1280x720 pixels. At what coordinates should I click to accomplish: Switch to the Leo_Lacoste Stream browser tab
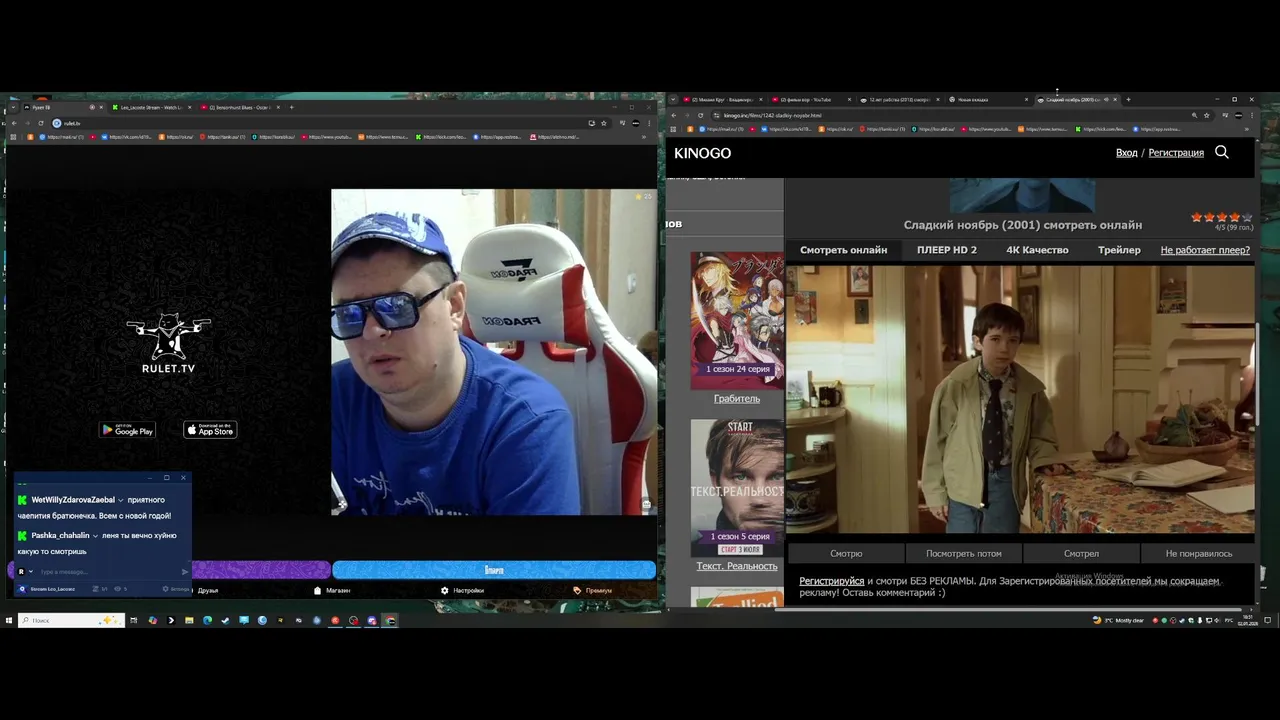pos(150,107)
